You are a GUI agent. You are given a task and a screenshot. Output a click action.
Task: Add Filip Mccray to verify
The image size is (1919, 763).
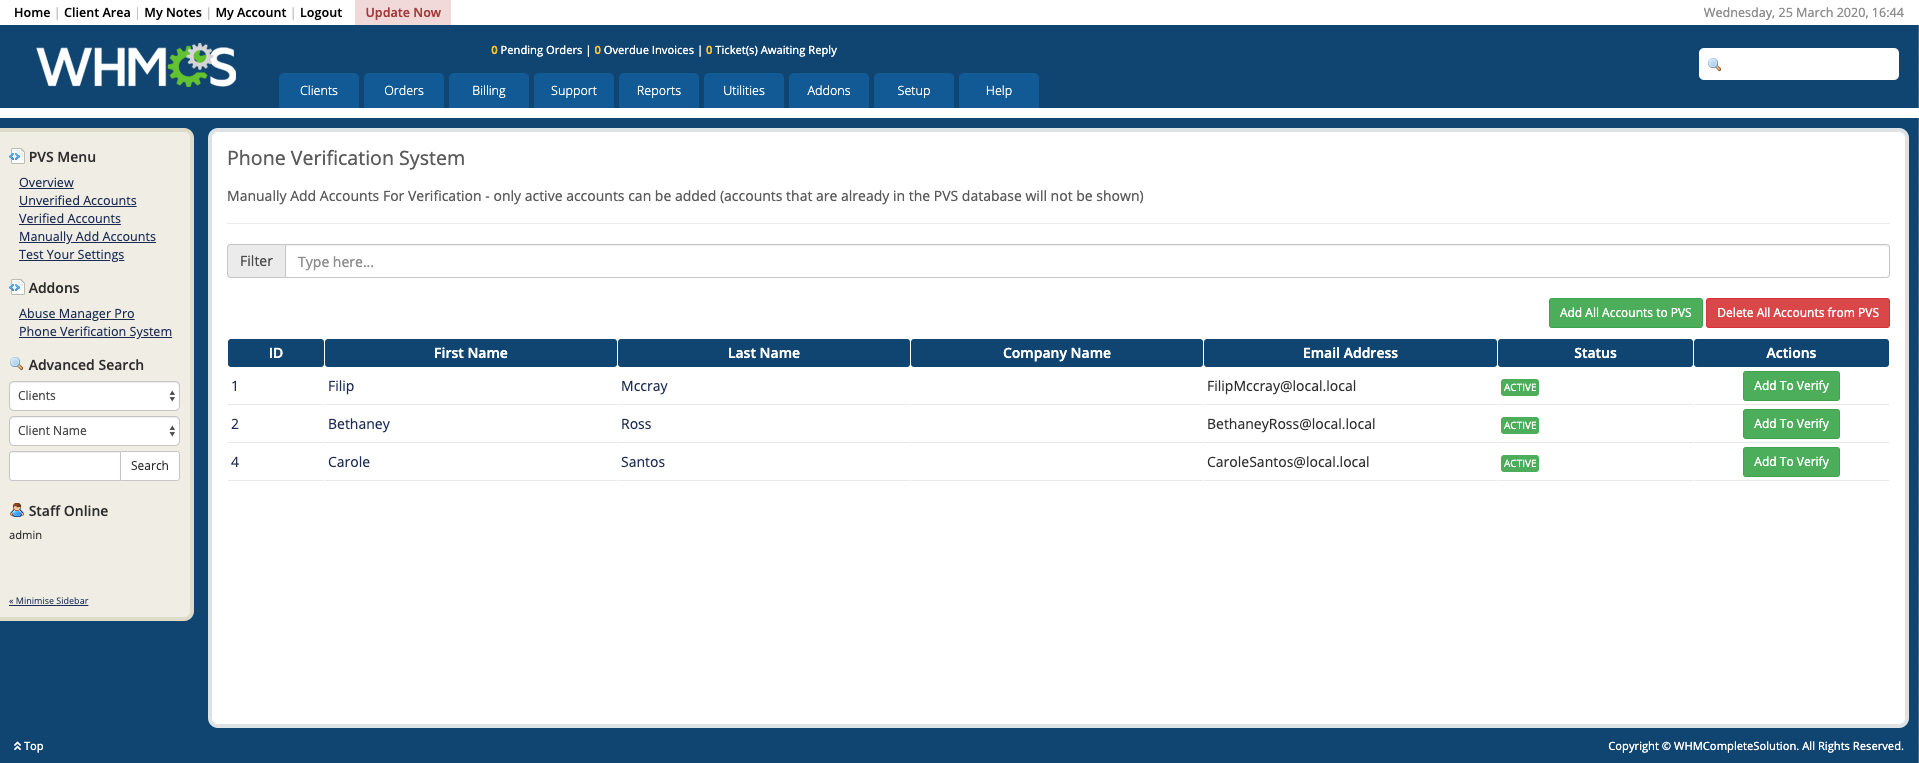pyautogui.click(x=1791, y=386)
